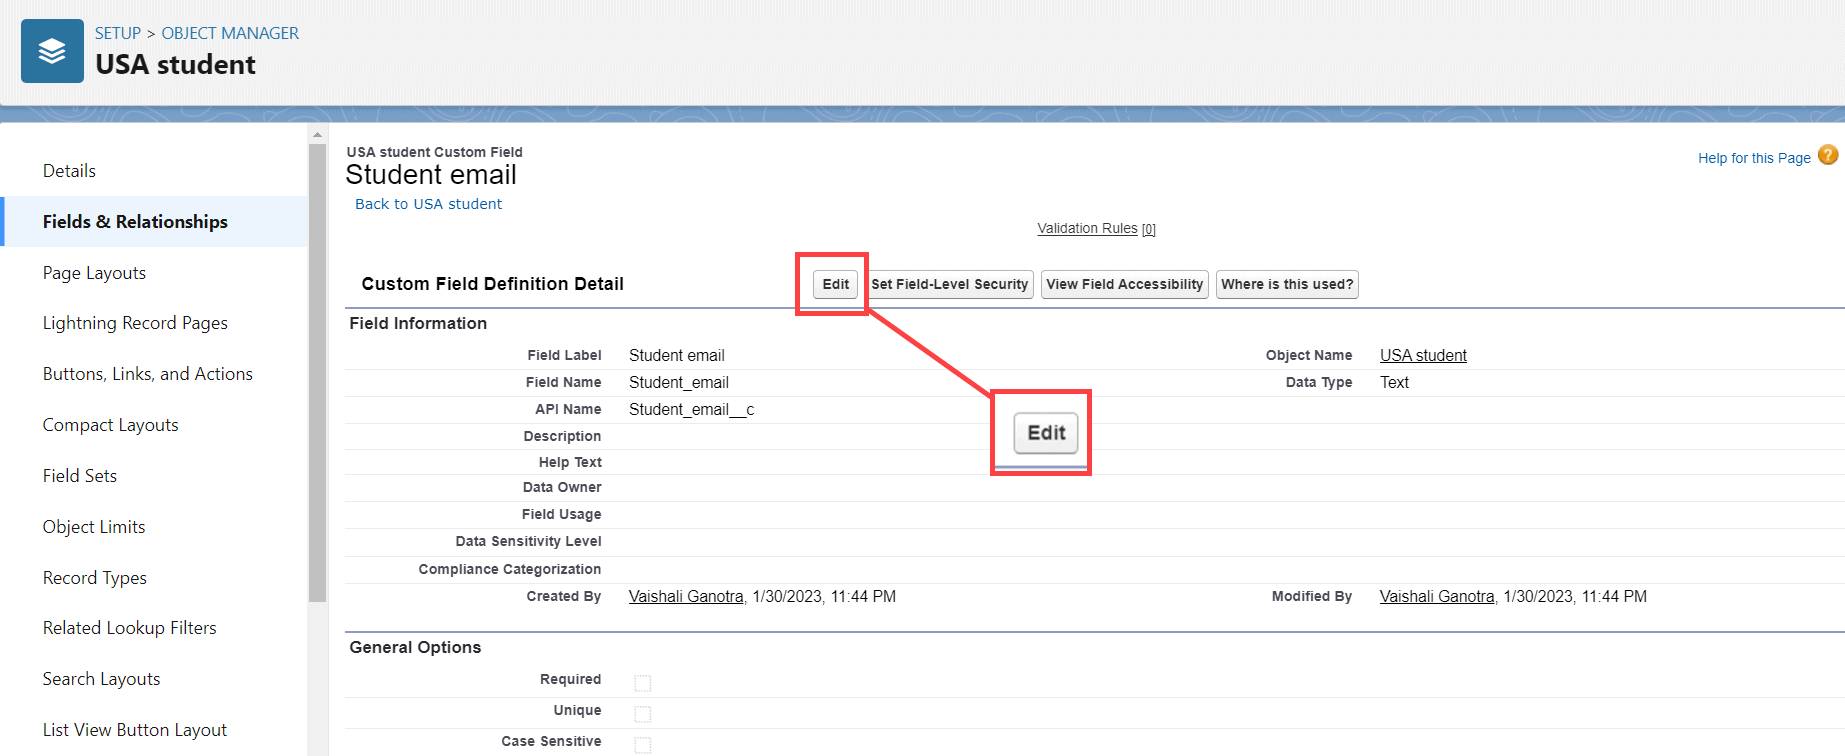Click the SETUP breadcrumb link

(118, 33)
